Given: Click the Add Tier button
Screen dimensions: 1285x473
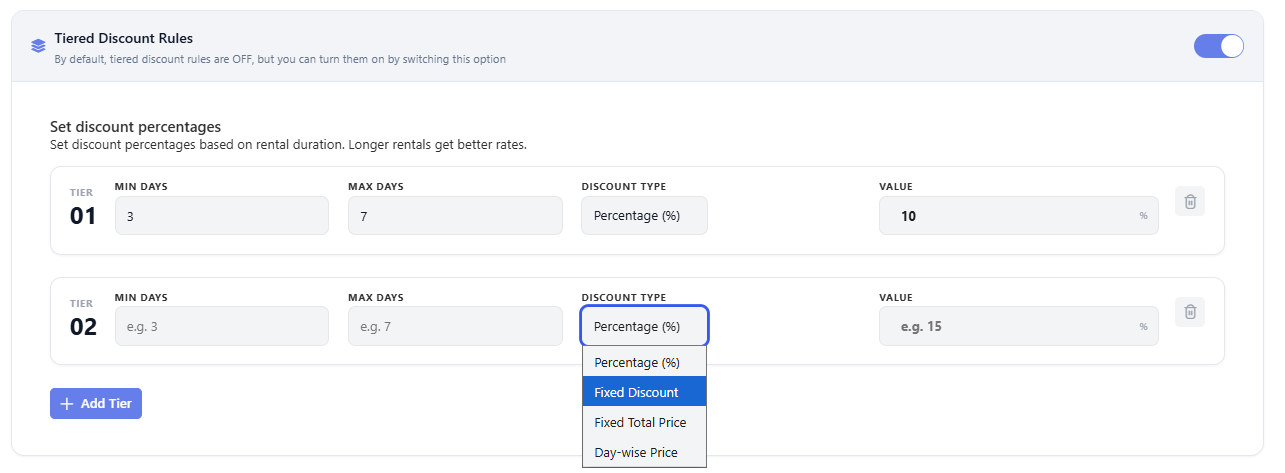Looking at the screenshot, I should coord(96,403).
